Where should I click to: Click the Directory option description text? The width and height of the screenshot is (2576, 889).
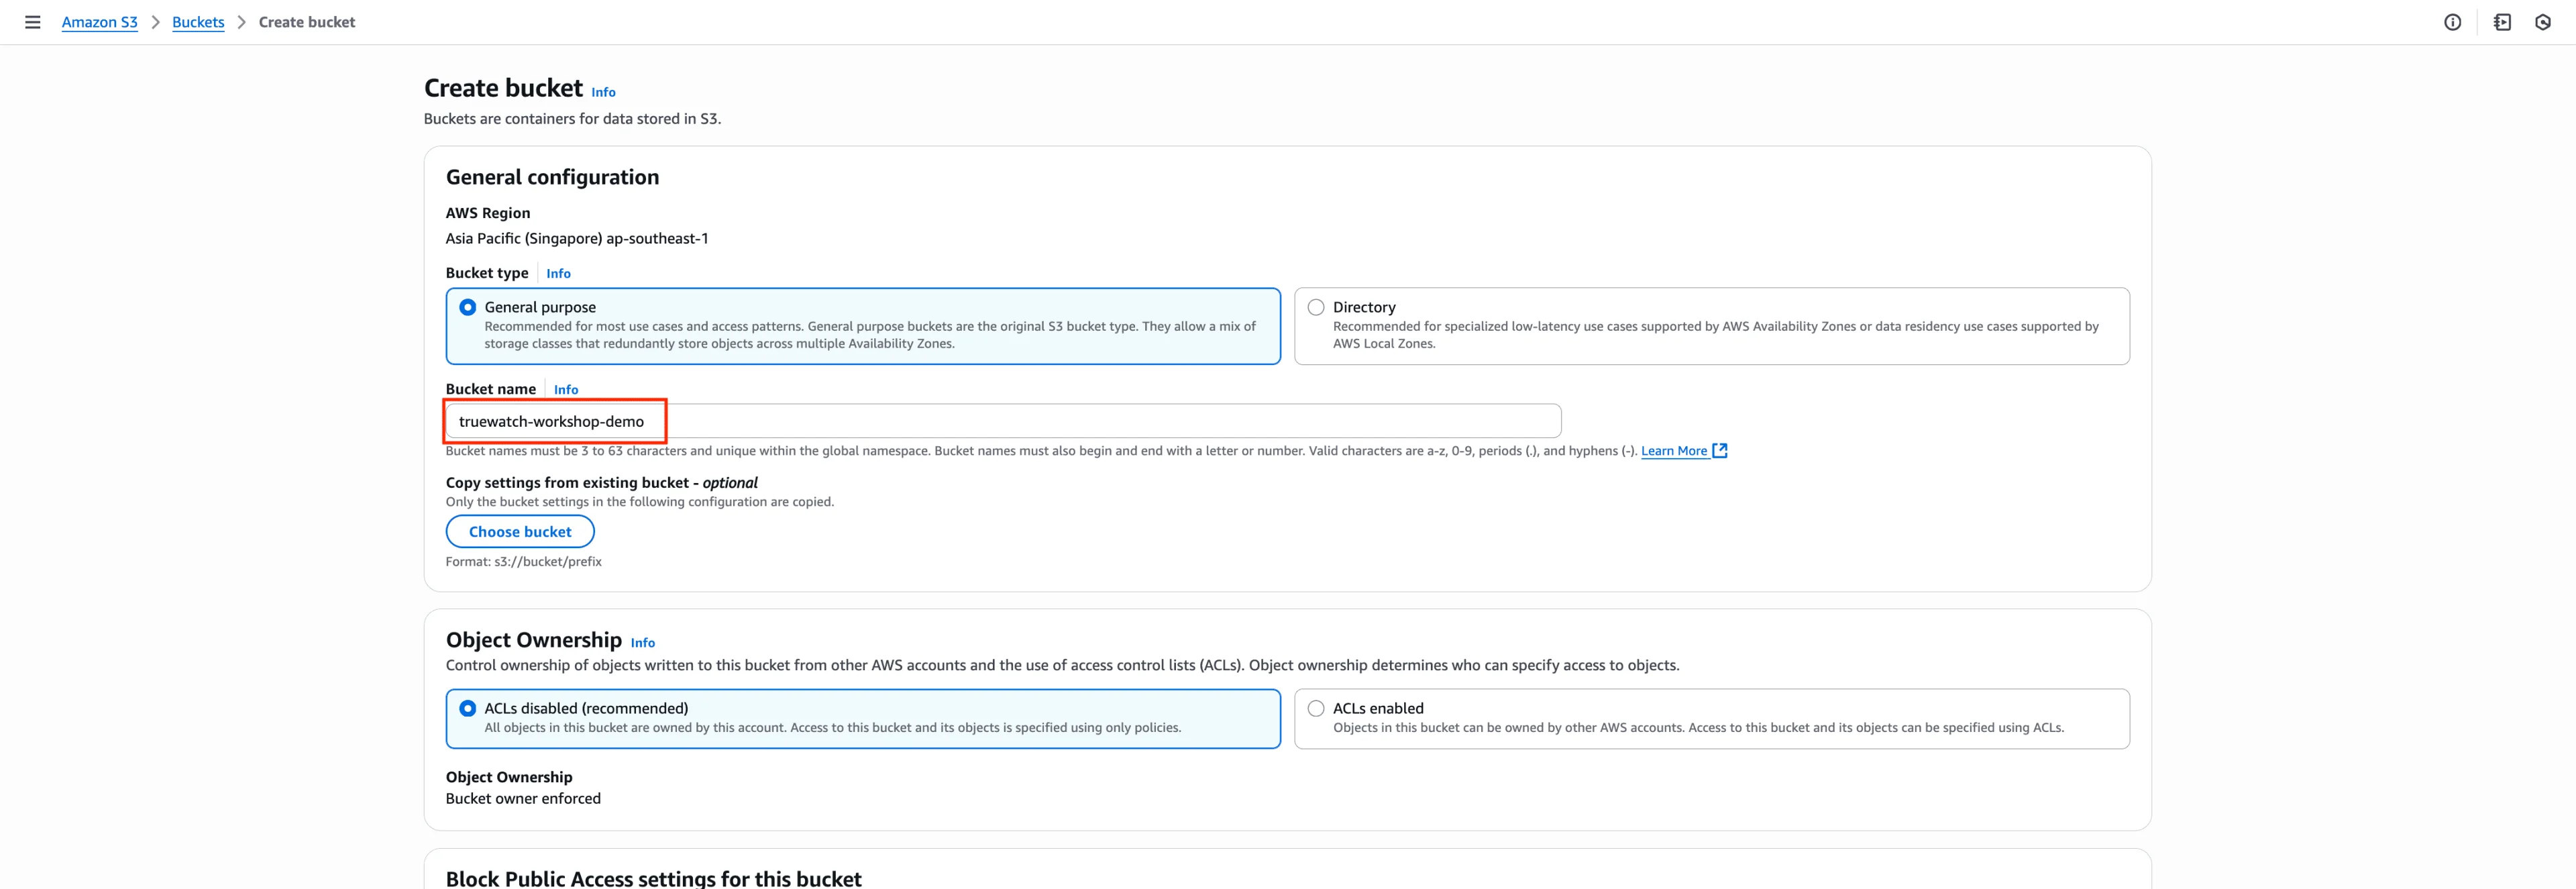point(1715,334)
